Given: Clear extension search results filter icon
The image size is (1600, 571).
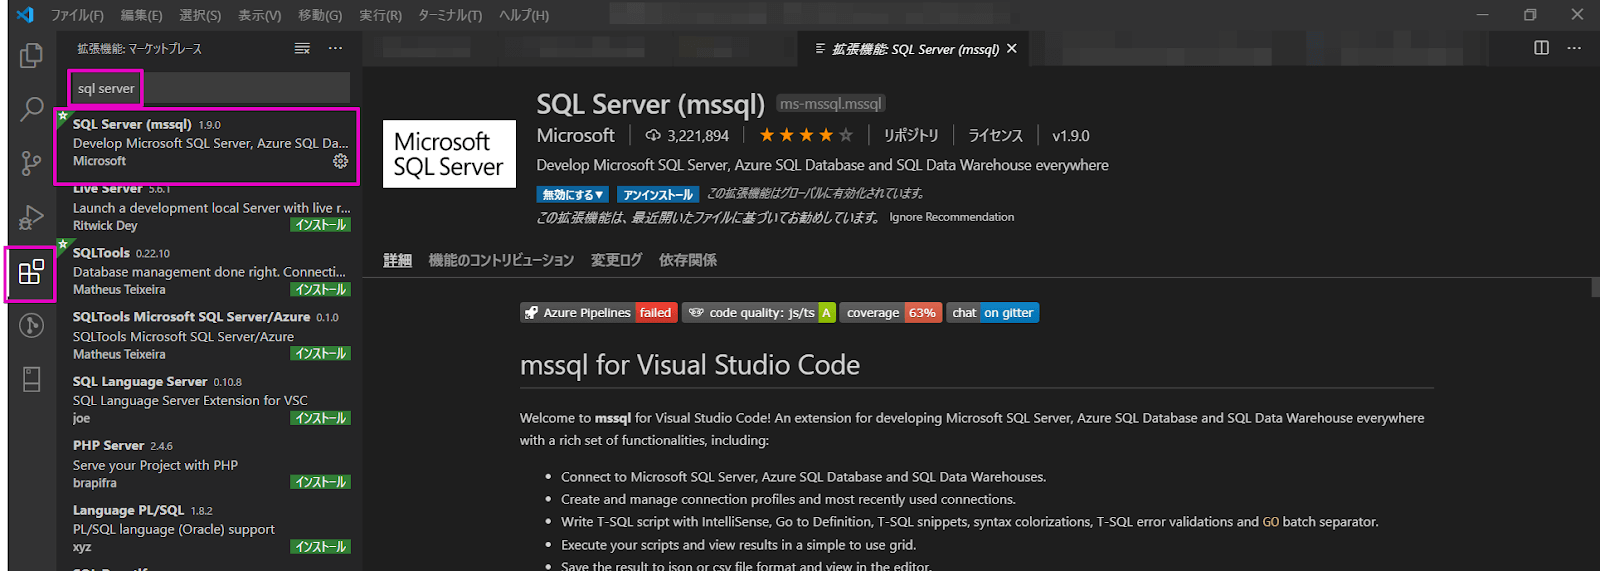Looking at the screenshot, I should (302, 48).
